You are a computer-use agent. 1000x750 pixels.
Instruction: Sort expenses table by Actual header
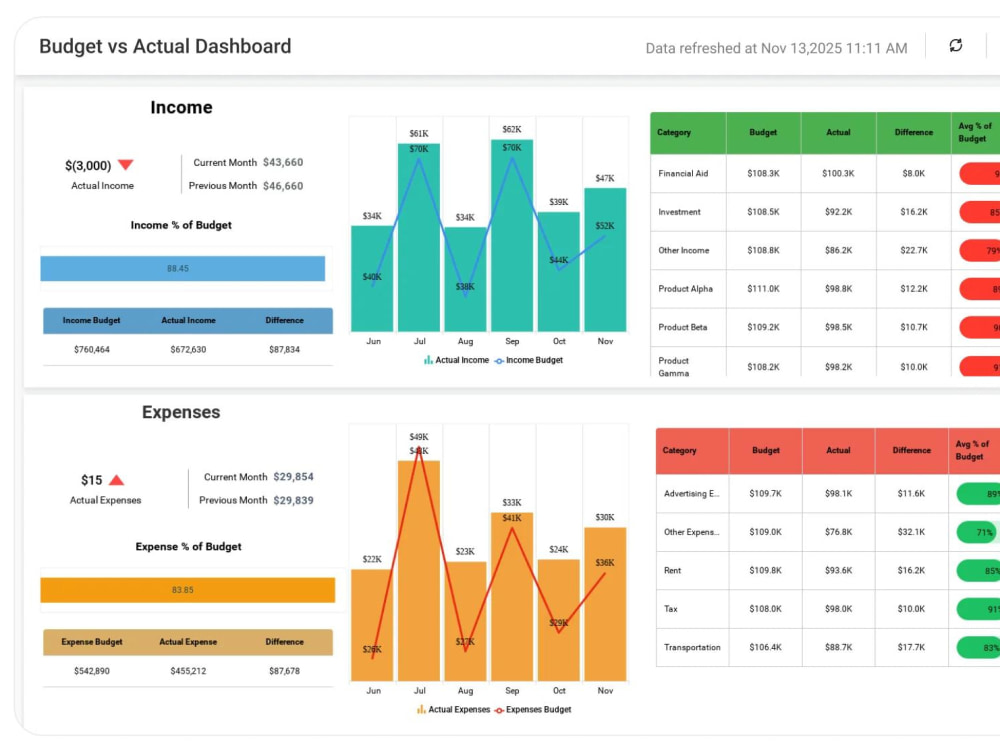click(x=839, y=450)
